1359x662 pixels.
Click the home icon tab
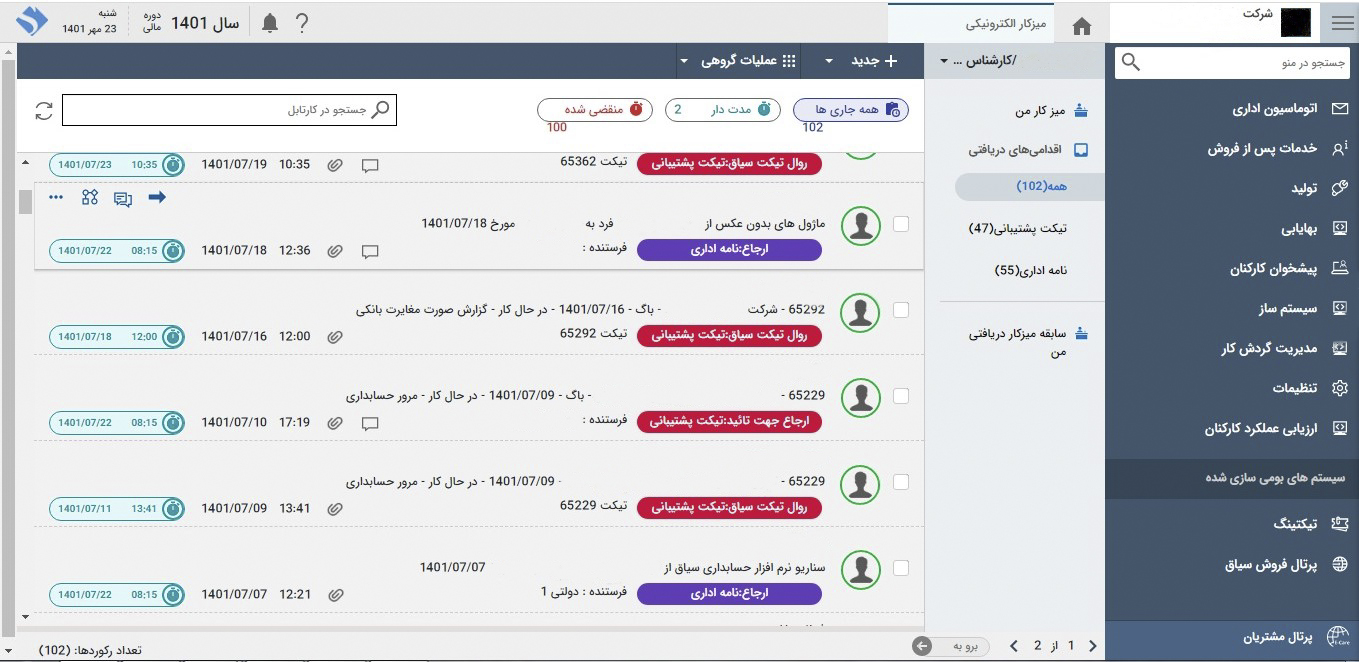pos(1081,26)
